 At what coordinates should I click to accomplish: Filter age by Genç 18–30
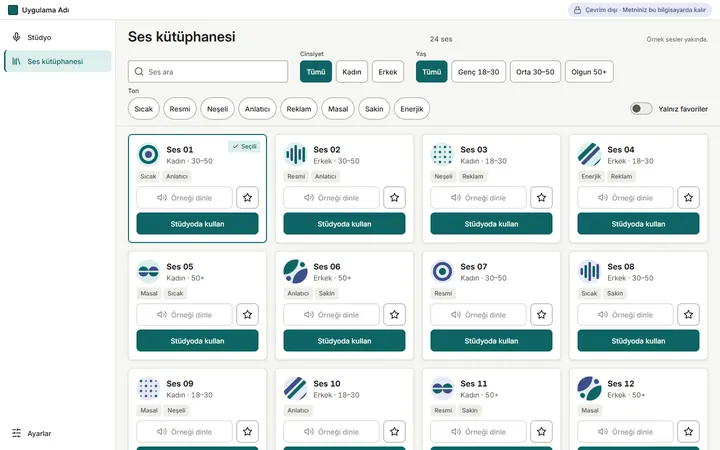tap(478, 72)
